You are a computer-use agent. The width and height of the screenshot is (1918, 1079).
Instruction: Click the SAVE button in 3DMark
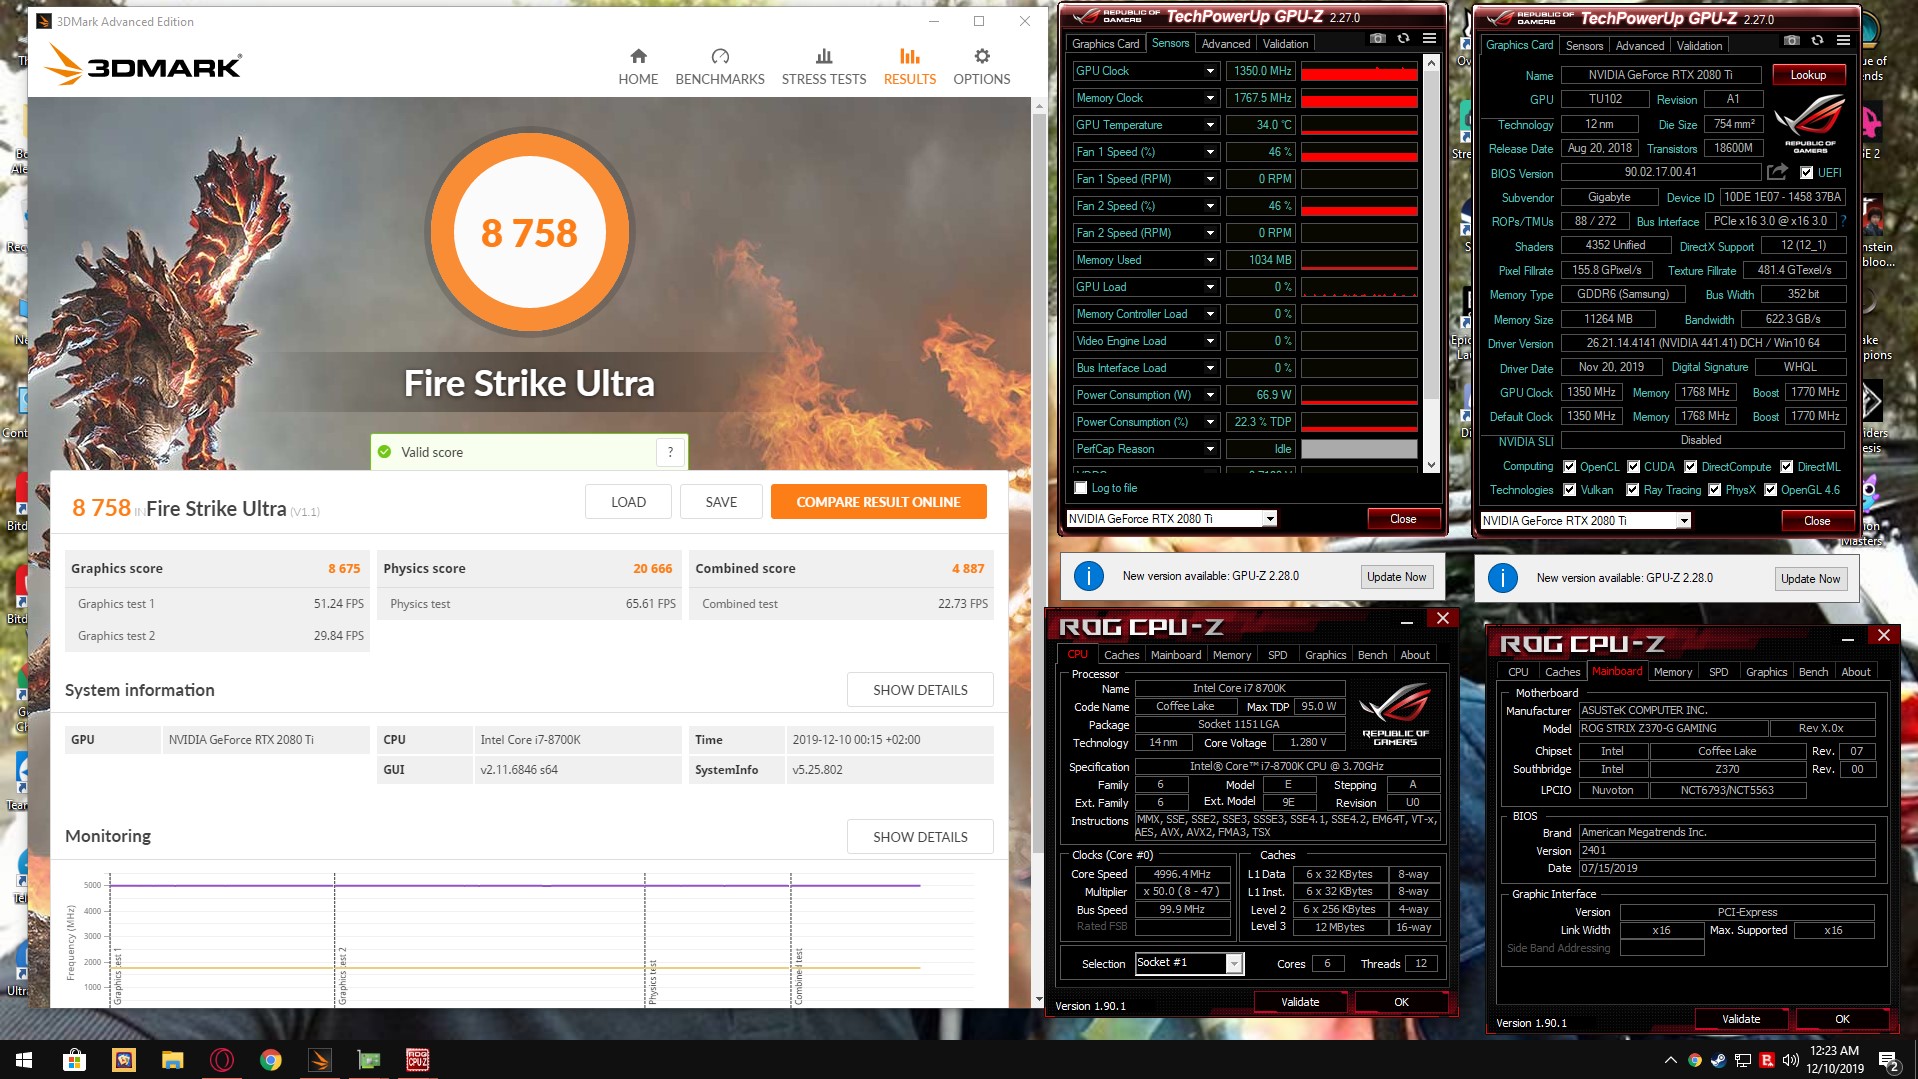721,502
